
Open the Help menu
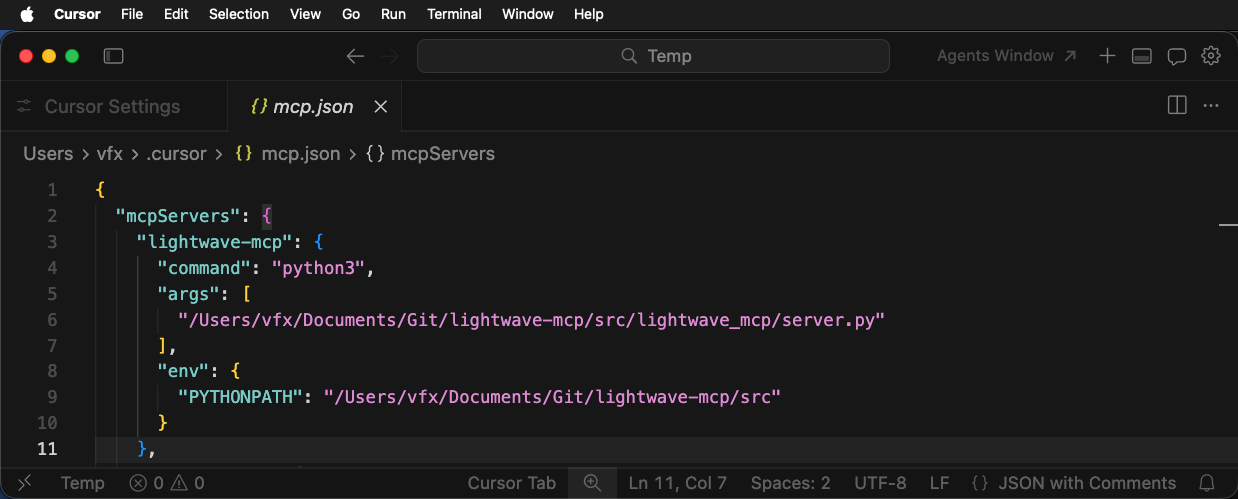[589, 14]
